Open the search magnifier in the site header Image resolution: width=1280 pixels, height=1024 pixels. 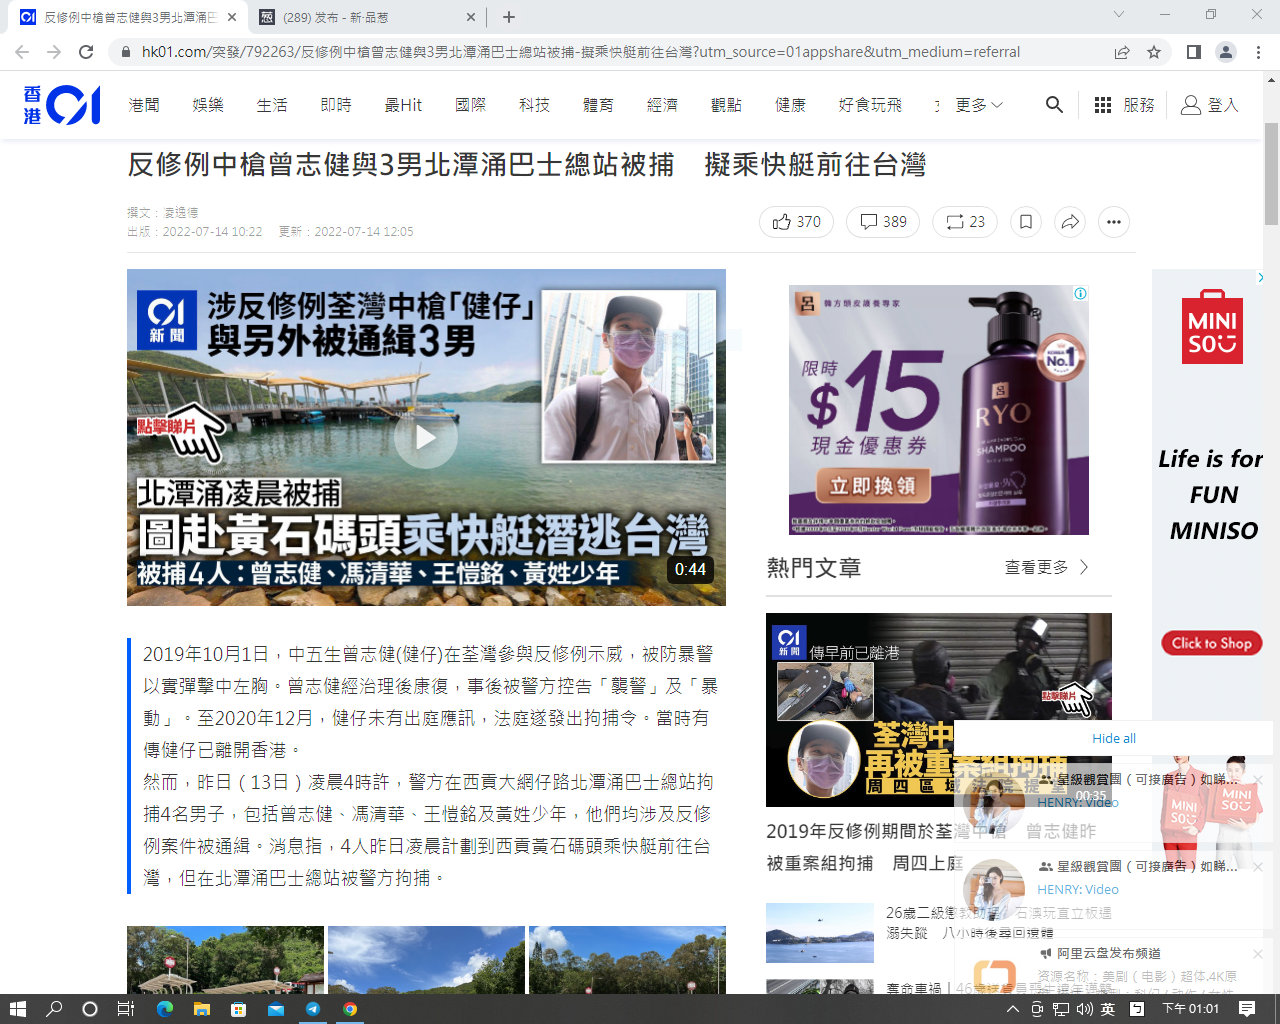point(1054,105)
